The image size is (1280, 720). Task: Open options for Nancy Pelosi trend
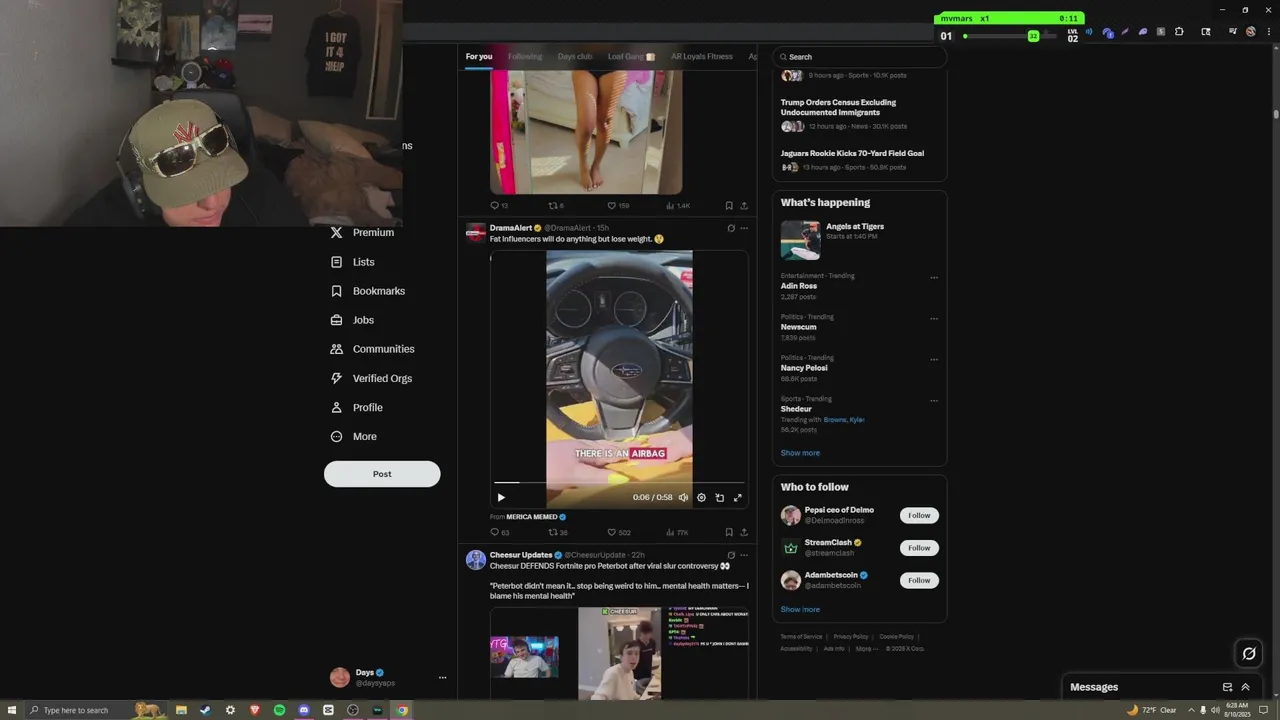click(934, 360)
